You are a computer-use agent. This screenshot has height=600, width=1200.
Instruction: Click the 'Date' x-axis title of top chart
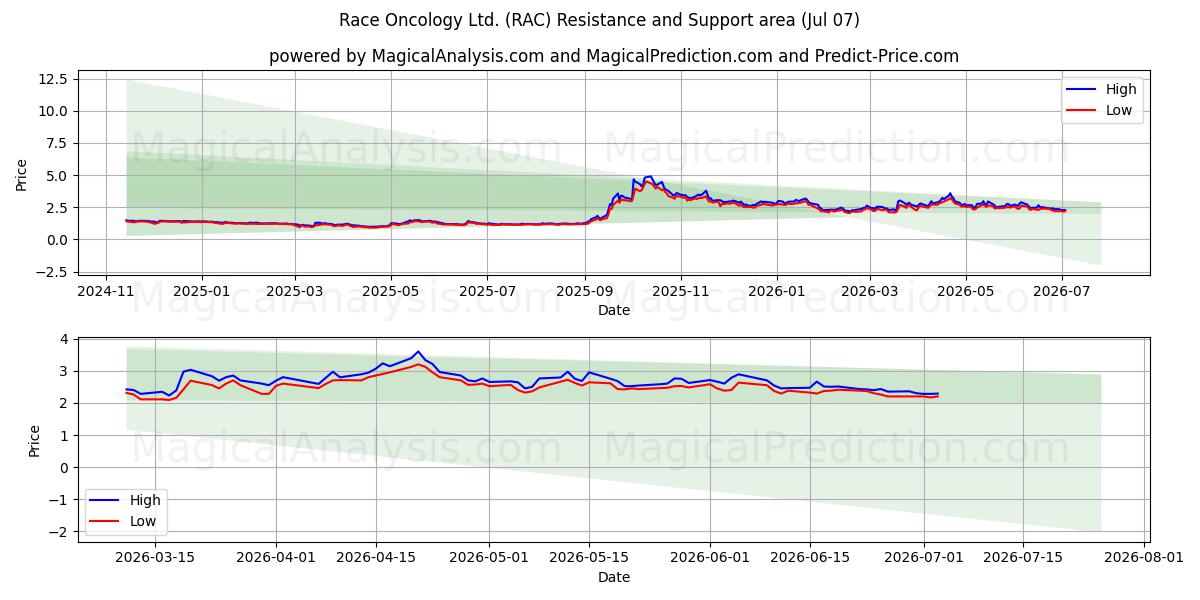[614, 310]
